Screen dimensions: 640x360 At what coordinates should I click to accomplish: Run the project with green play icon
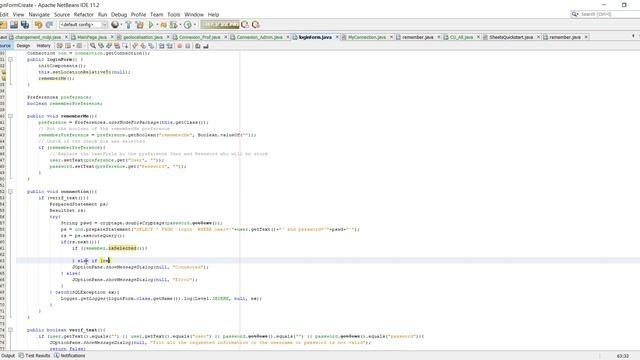tap(151, 25)
